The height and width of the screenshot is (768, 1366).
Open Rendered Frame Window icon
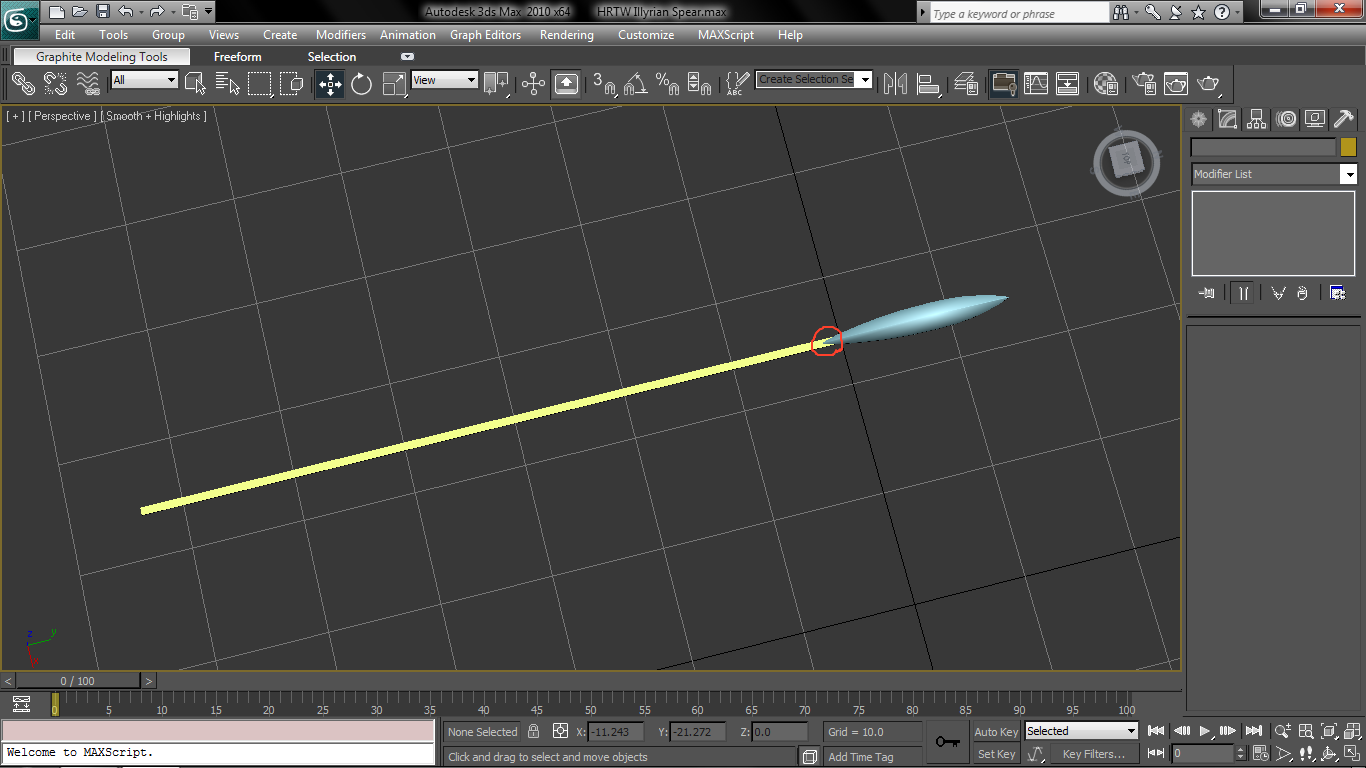click(x=1175, y=83)
